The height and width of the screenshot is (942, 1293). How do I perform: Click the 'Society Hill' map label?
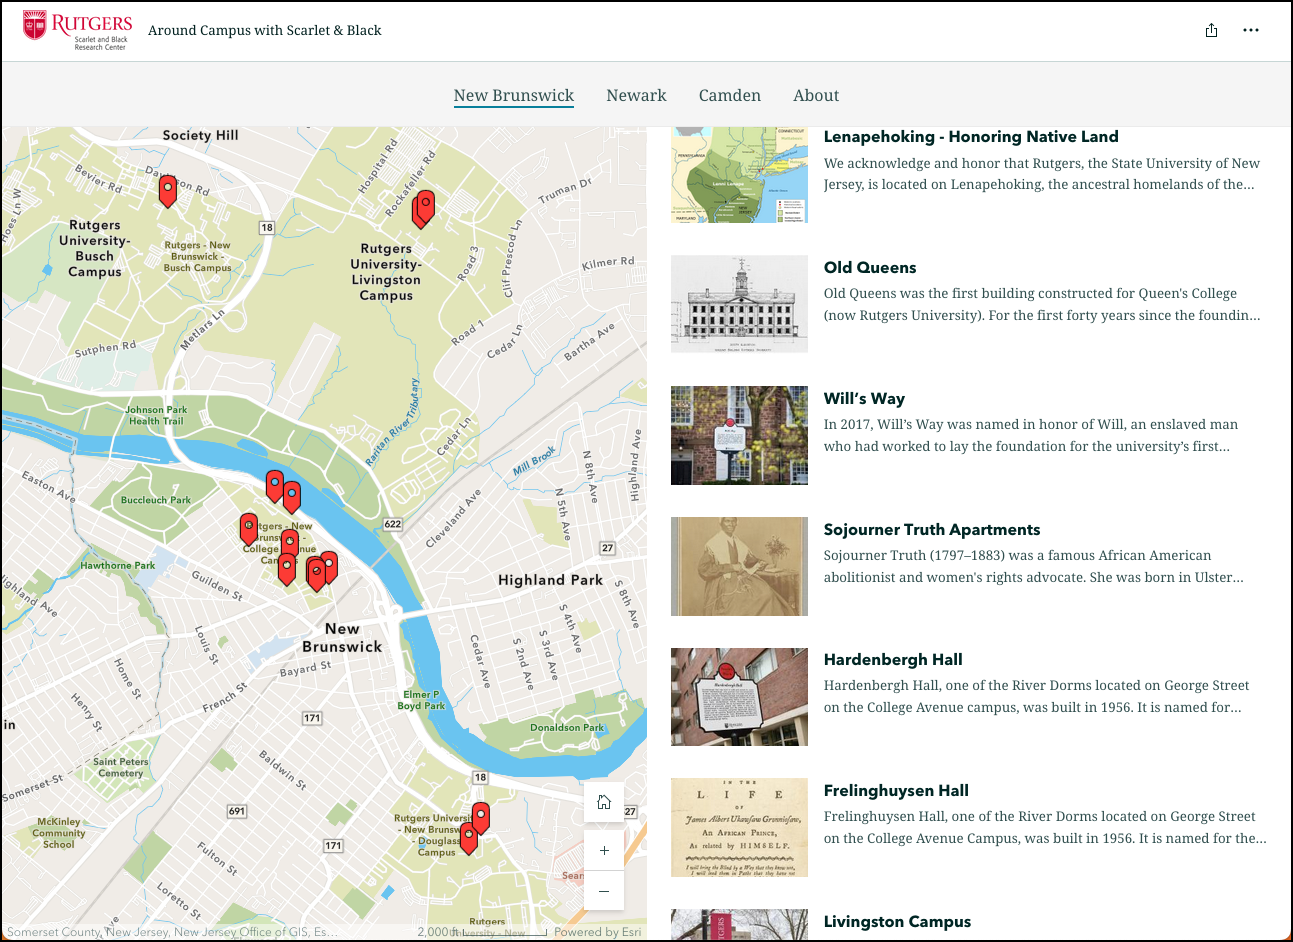point(201,135)
